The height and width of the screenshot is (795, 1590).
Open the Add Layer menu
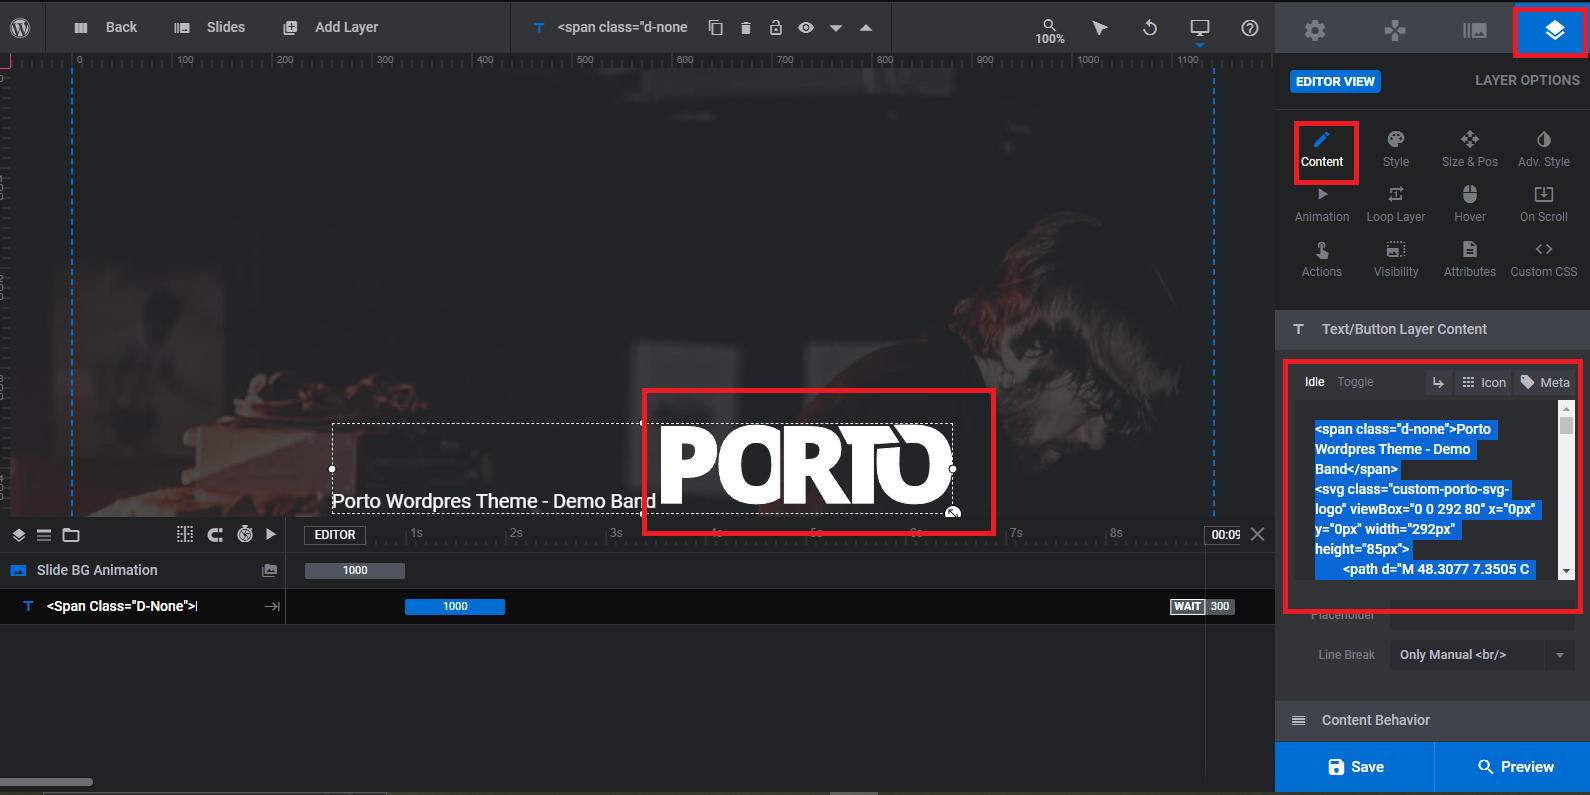coord(331,27)
